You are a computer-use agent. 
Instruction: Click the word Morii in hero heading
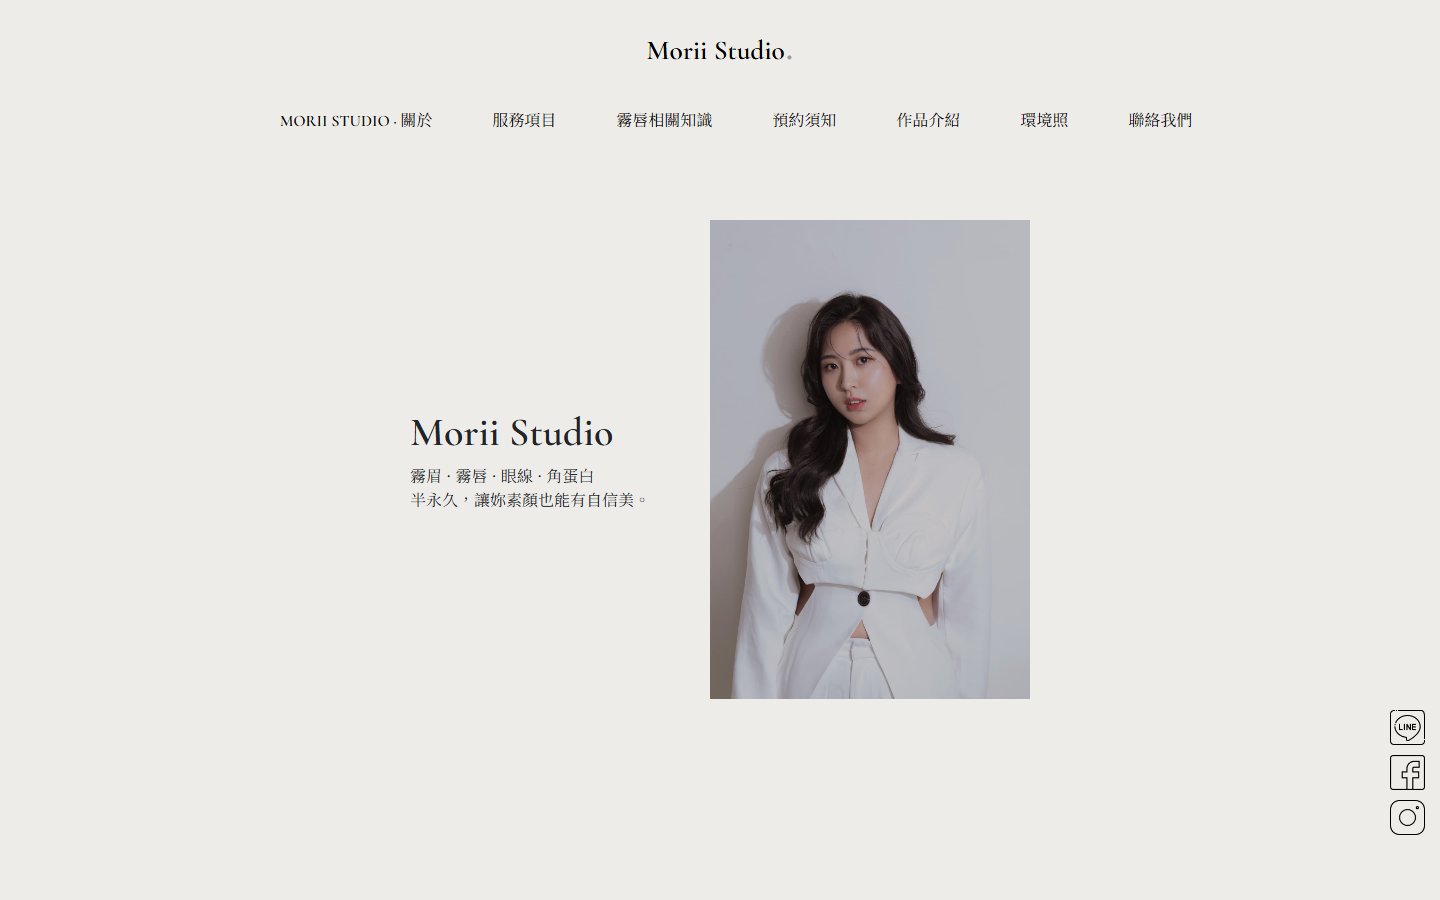(454, 433)
